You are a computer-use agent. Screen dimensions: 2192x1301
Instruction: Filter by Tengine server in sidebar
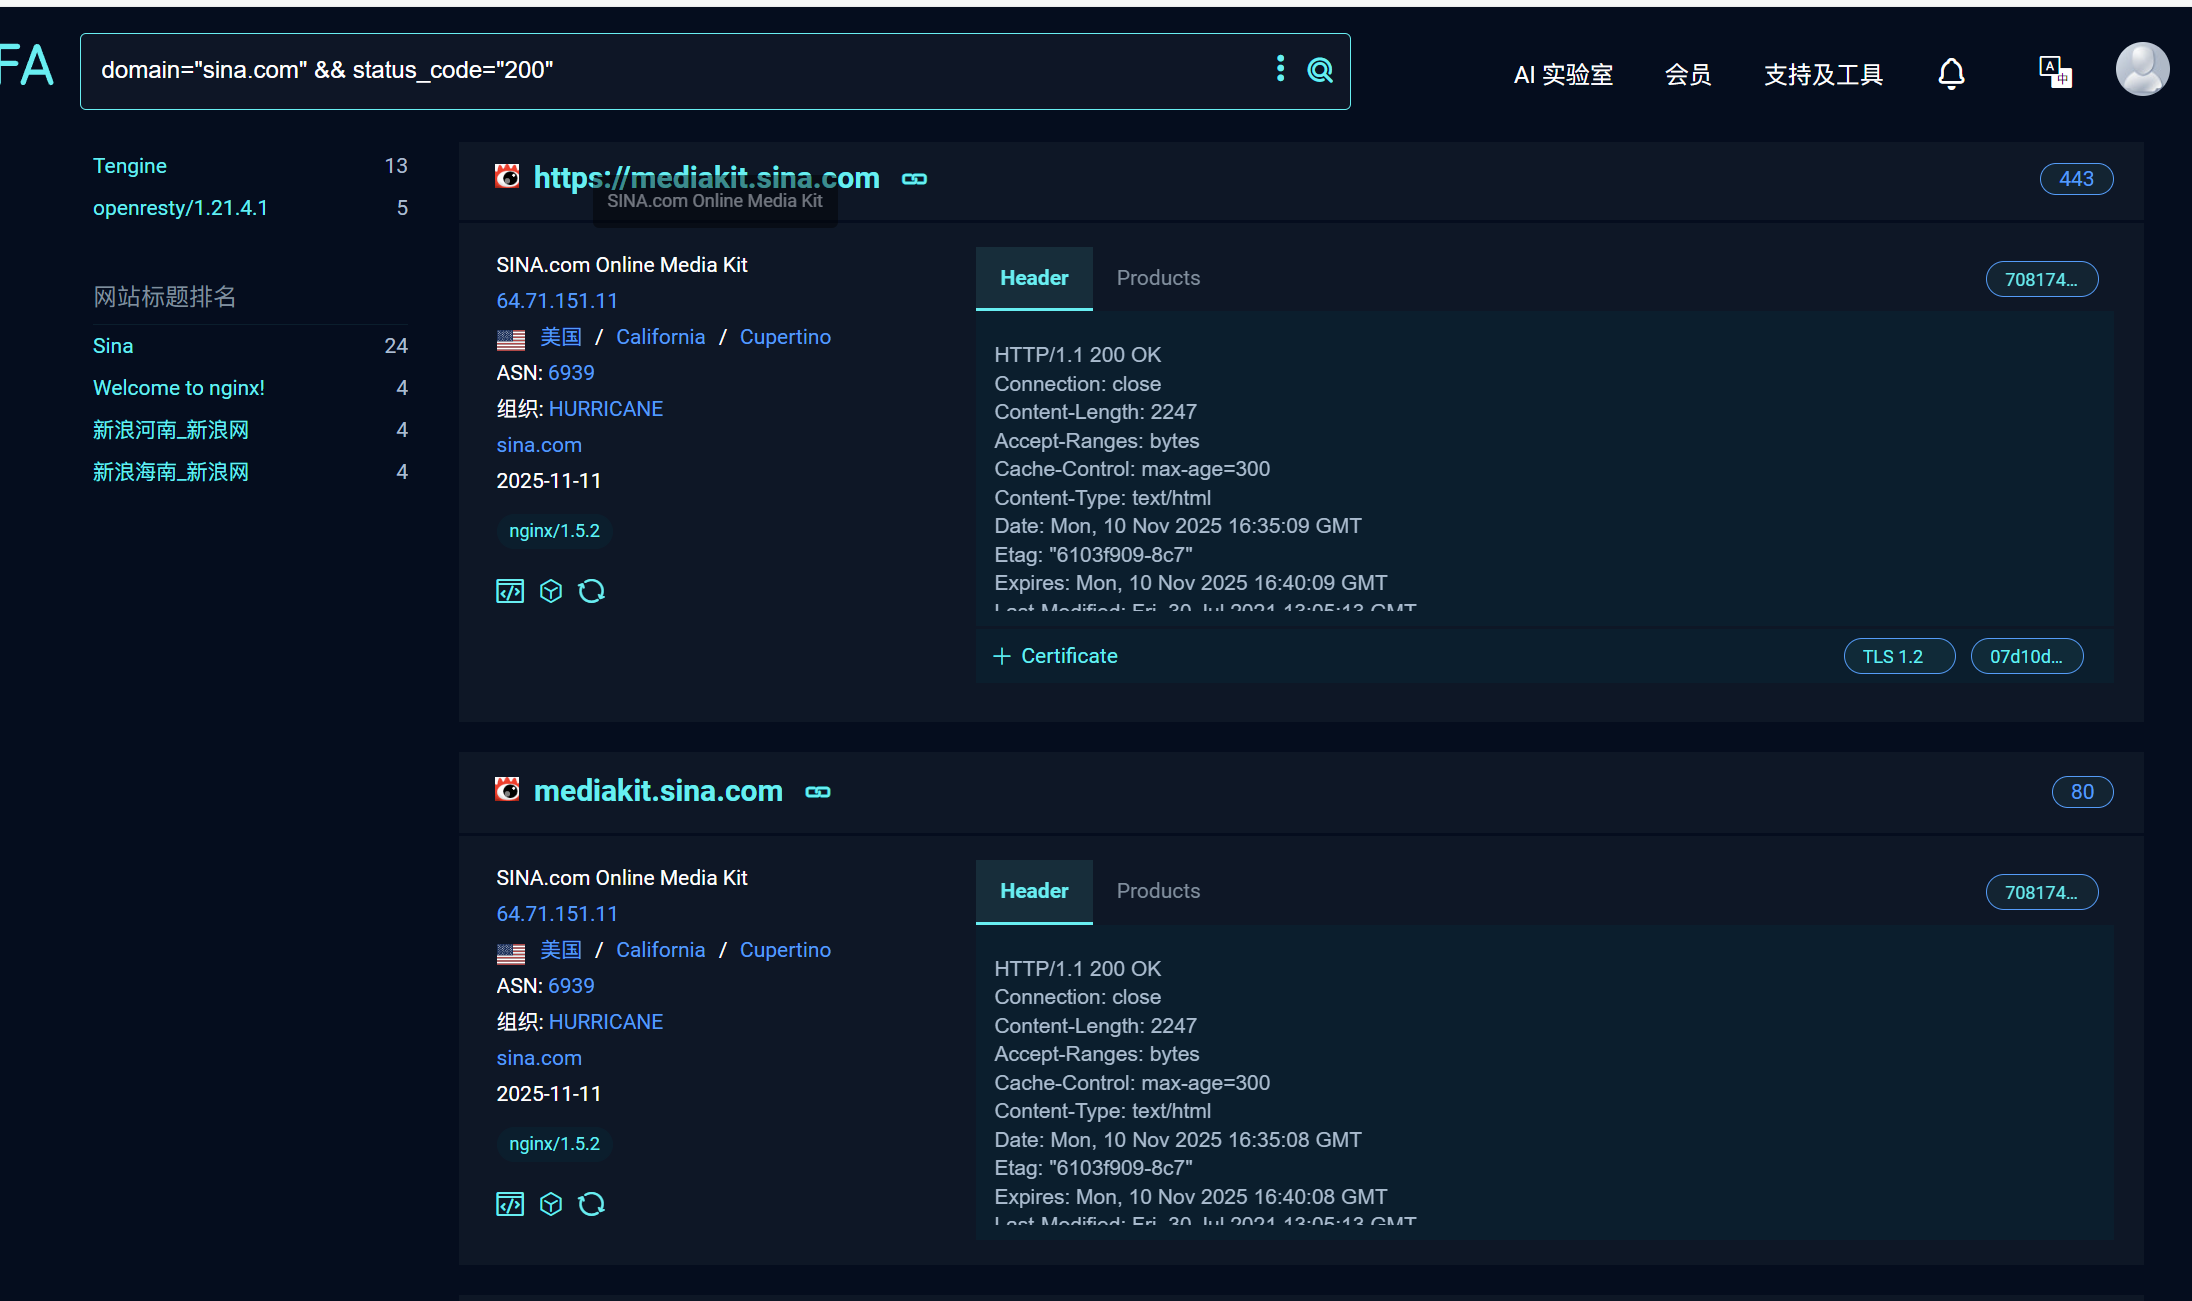coord(130,166)
